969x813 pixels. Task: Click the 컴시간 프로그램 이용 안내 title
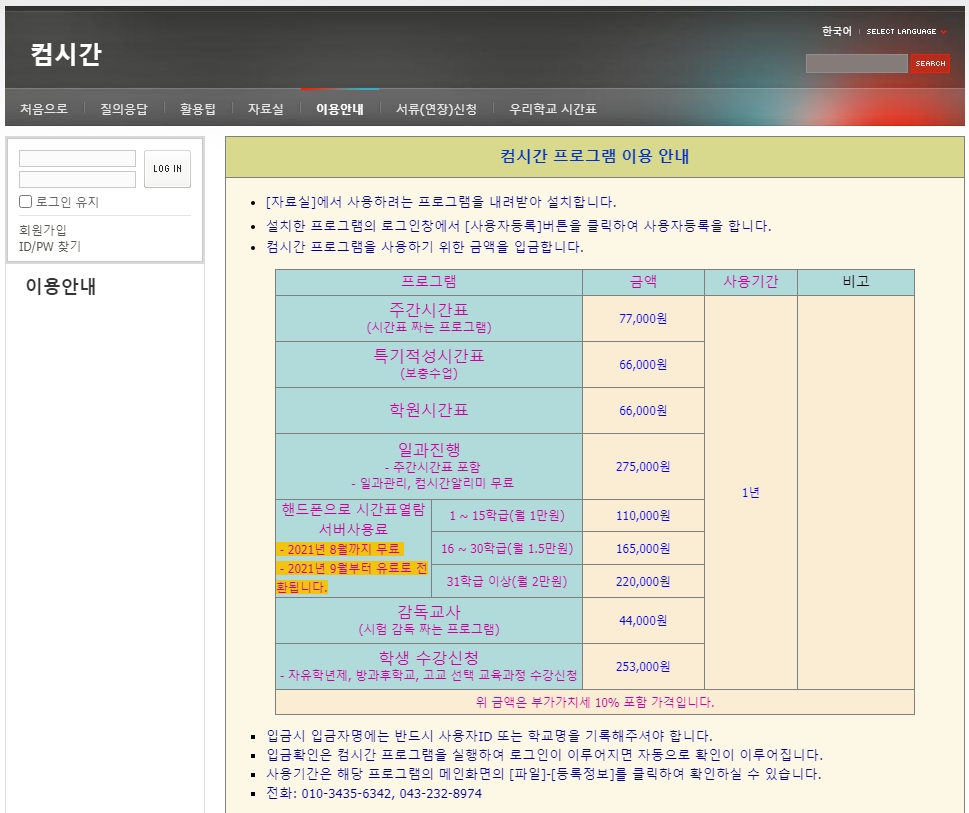(x=595, y=156)
